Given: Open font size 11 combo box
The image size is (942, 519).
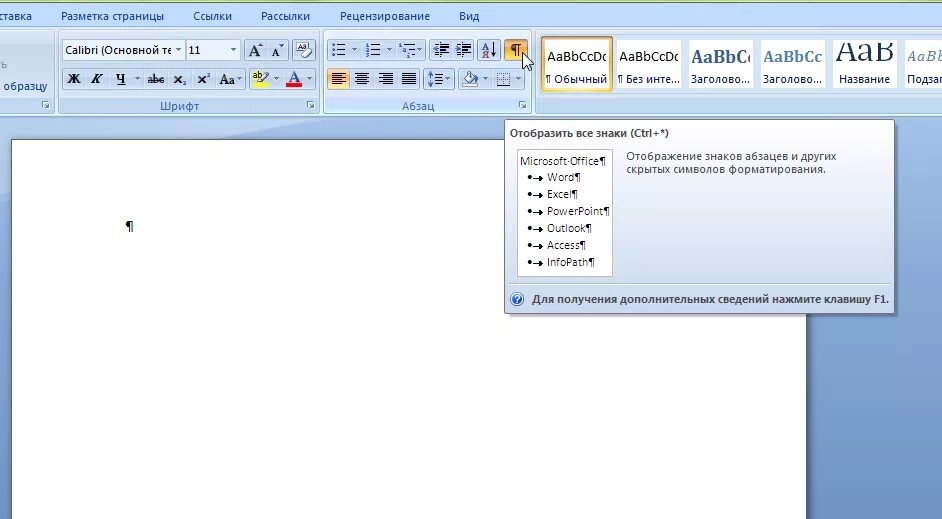Looking at the screenshot, I should coord(213,50).
